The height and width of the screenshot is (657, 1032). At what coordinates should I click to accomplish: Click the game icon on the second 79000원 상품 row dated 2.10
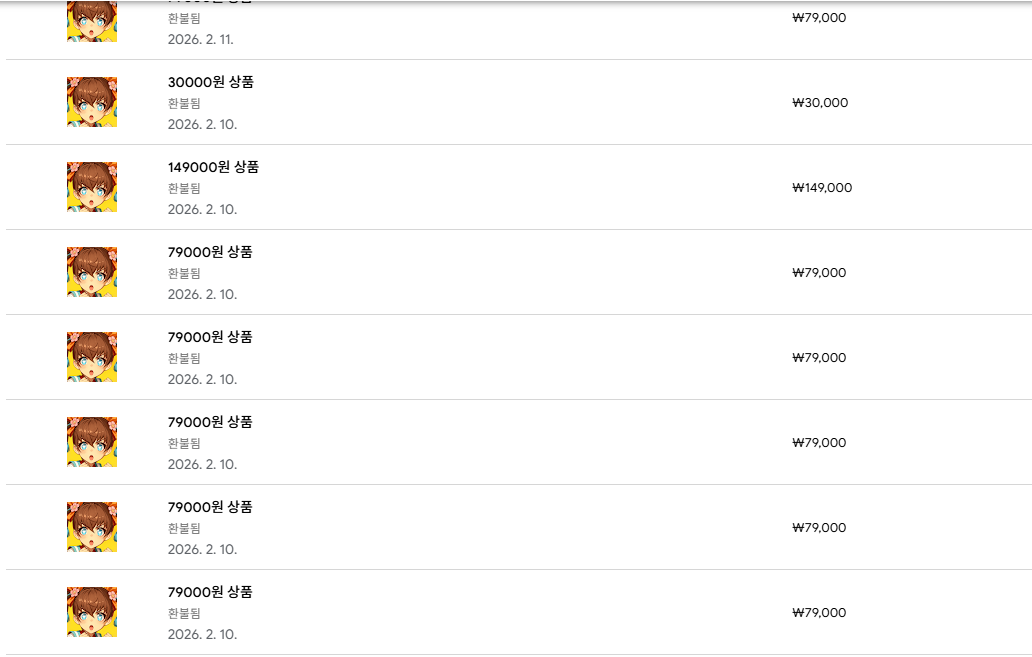pyautogui.click(x=92, y=357)
